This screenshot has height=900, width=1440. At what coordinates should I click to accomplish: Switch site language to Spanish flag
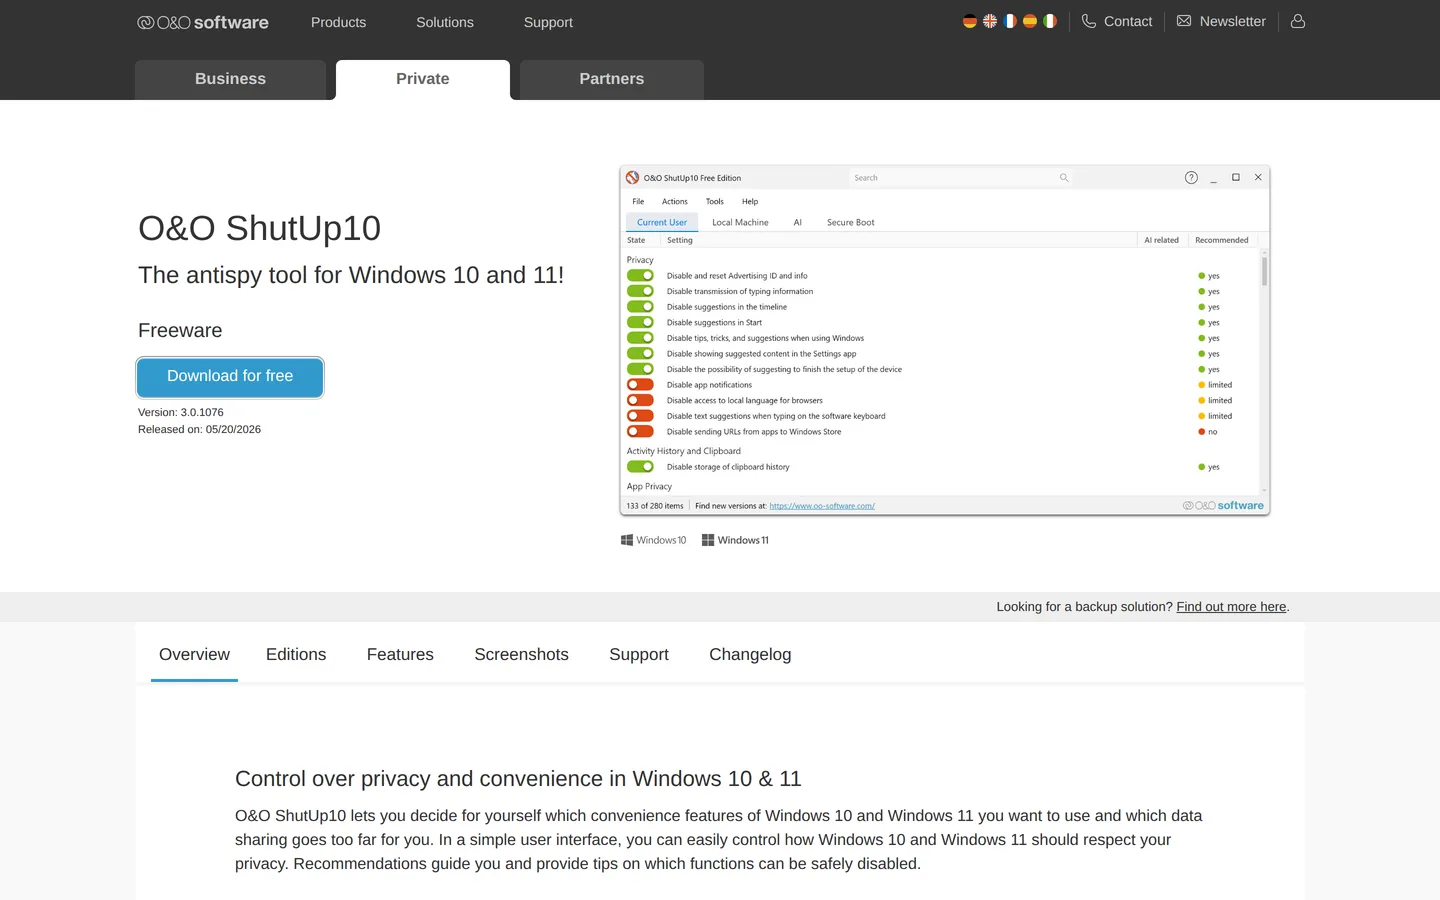coord(1029,21)
